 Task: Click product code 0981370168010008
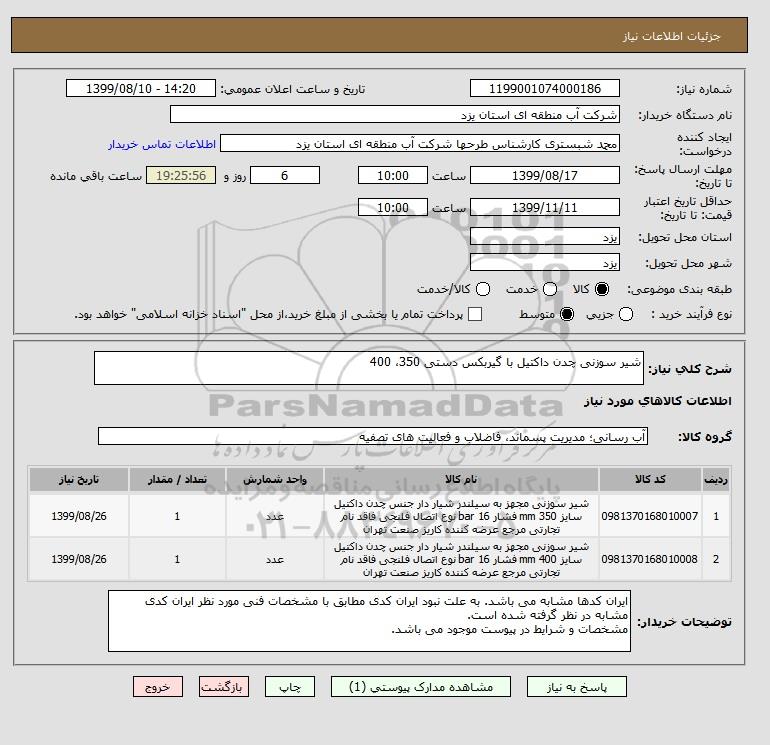(x=650, y=559)
